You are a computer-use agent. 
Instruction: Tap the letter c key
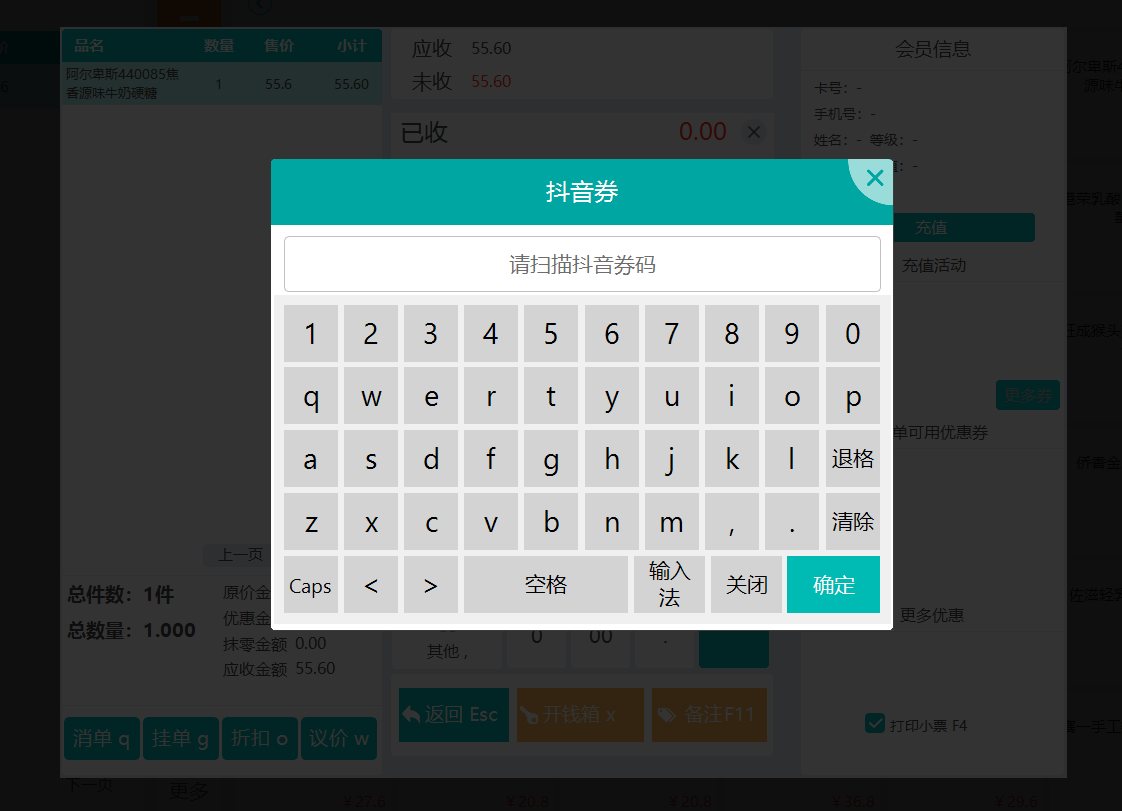(431, 522)
